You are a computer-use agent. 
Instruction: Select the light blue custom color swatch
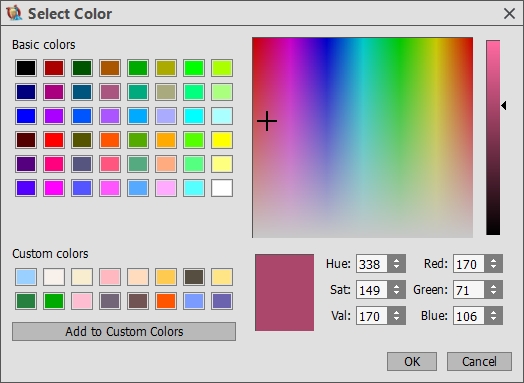pos(26,277)
